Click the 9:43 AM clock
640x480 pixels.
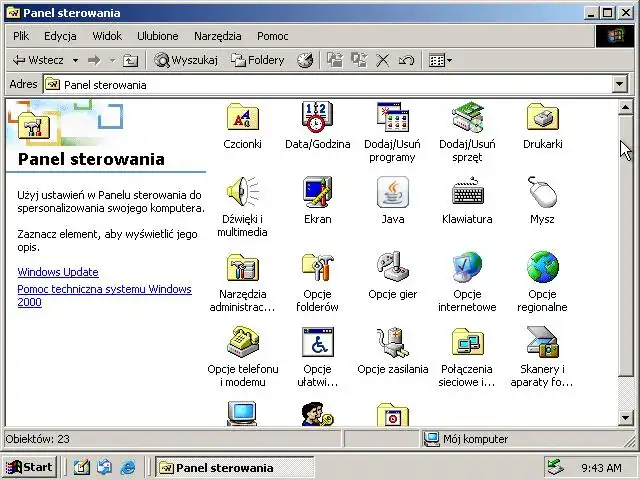tap(601, 468)
